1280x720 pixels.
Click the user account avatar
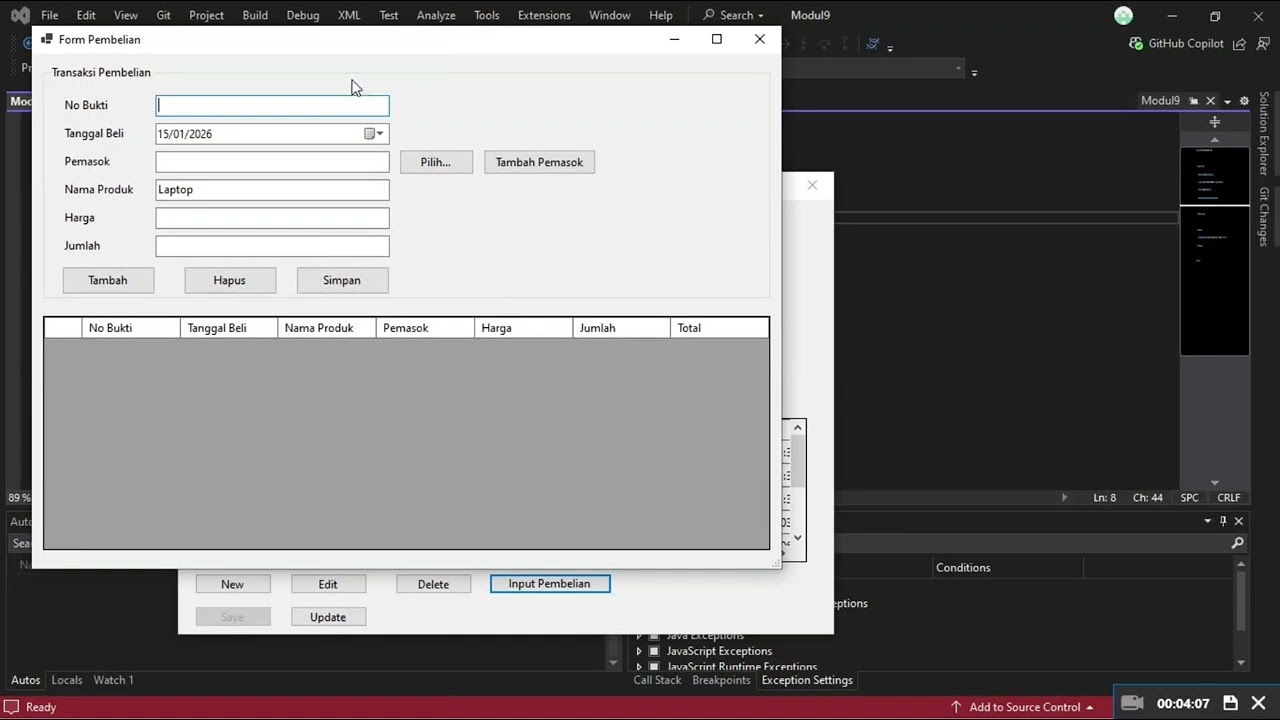coord(1124,15)
